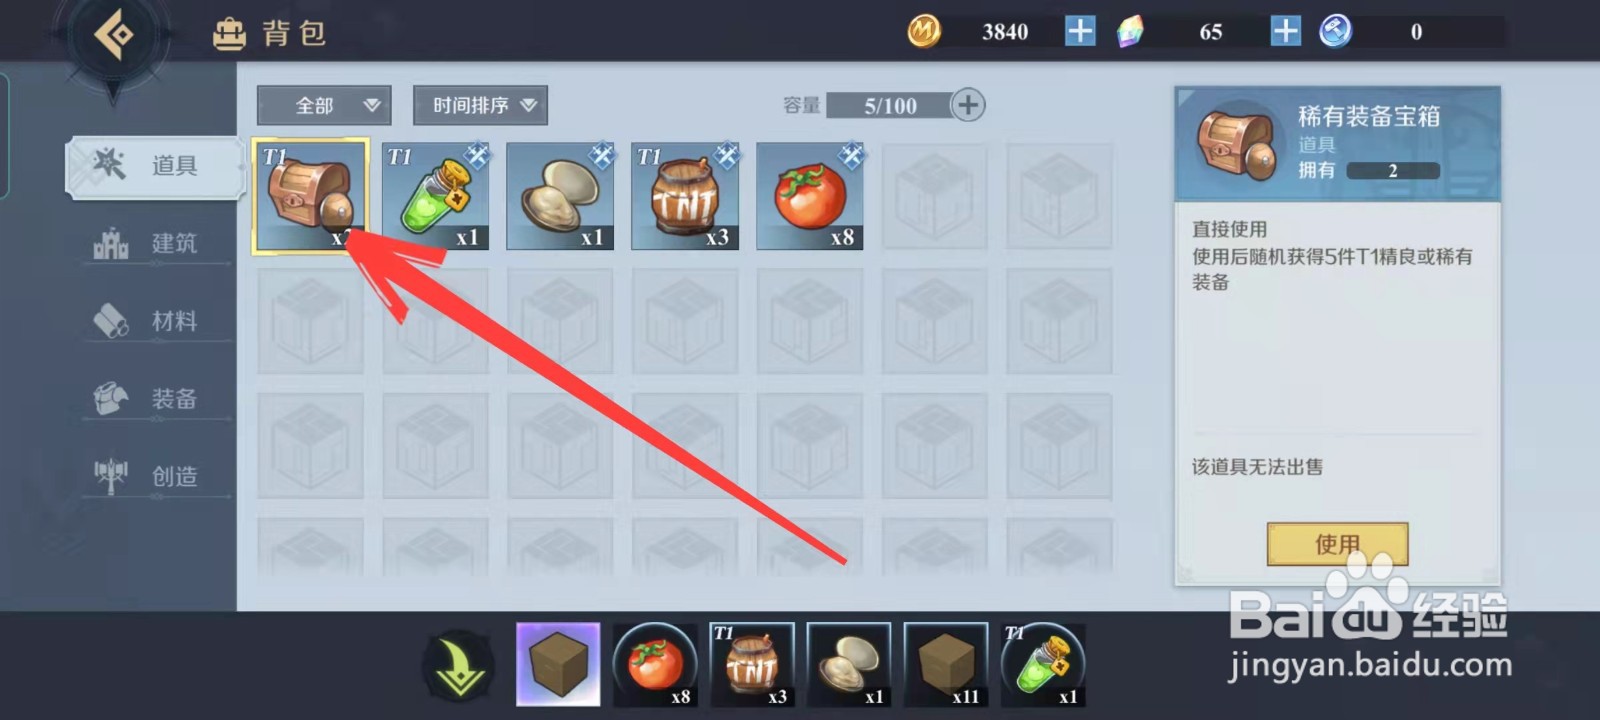This screenshot has height=720, width=1600.
Task: Expand backpack capacity with plus icon
Action: tap(968, 105)
